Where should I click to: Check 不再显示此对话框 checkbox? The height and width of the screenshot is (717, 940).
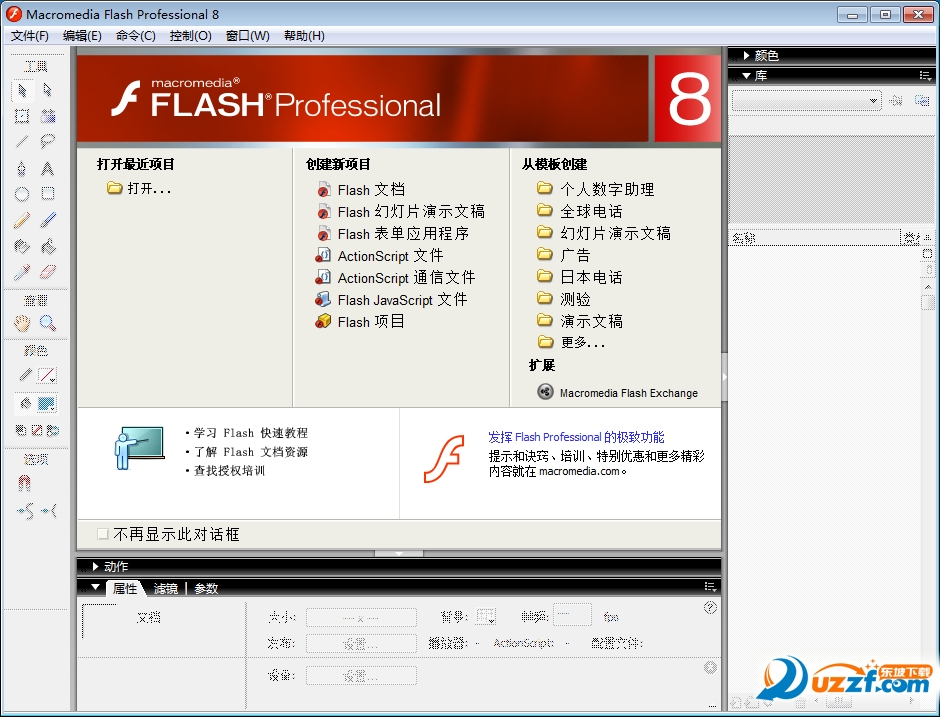[103, 534]
